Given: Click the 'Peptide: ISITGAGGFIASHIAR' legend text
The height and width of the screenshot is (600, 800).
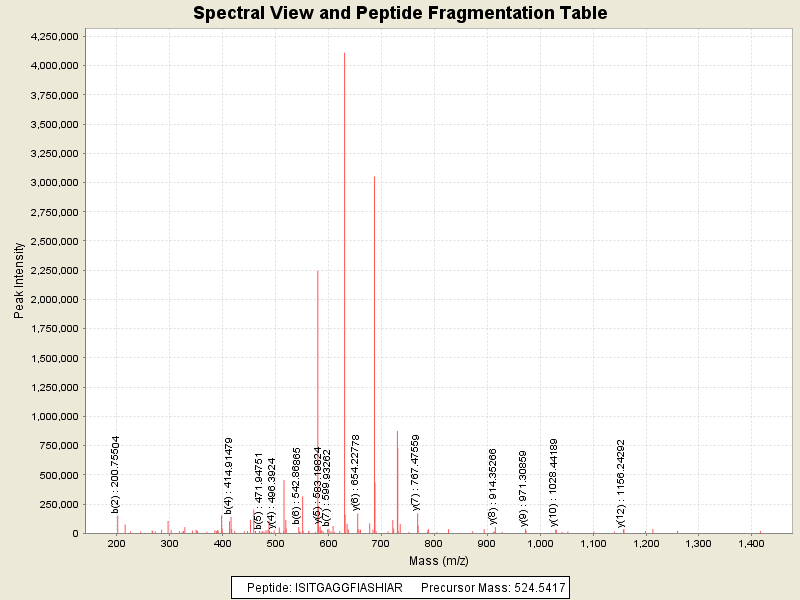Looking at the screenshot, I should (325, 588).
